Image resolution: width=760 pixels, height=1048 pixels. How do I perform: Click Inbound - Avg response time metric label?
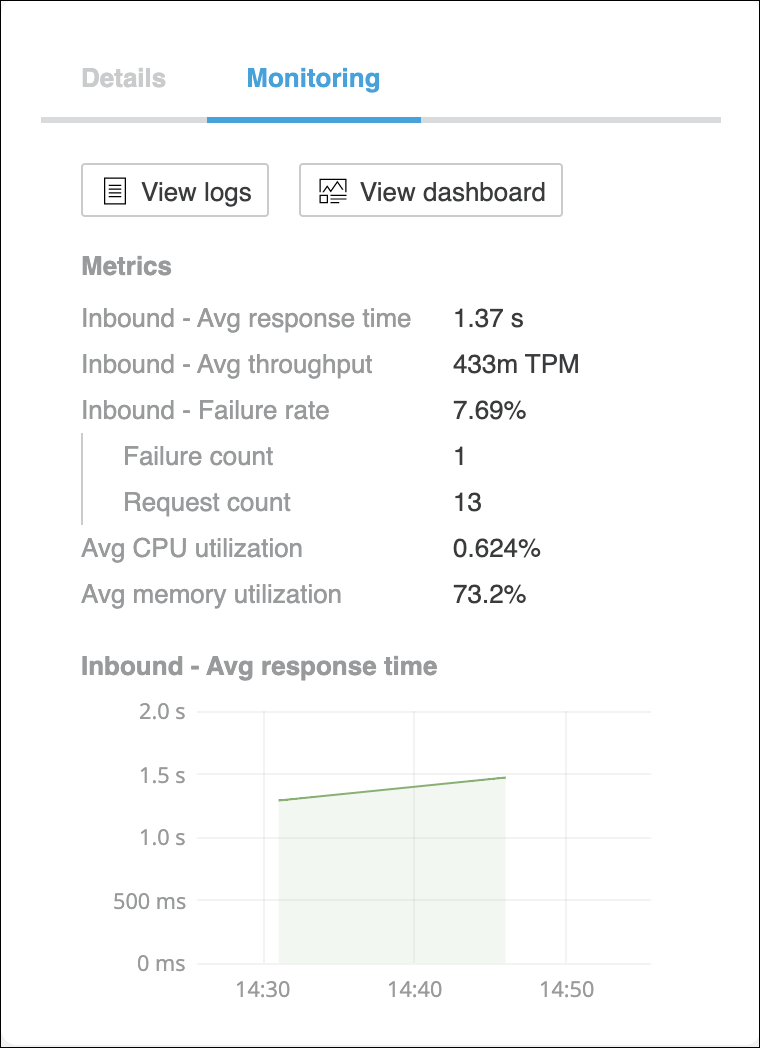[246, 318]
